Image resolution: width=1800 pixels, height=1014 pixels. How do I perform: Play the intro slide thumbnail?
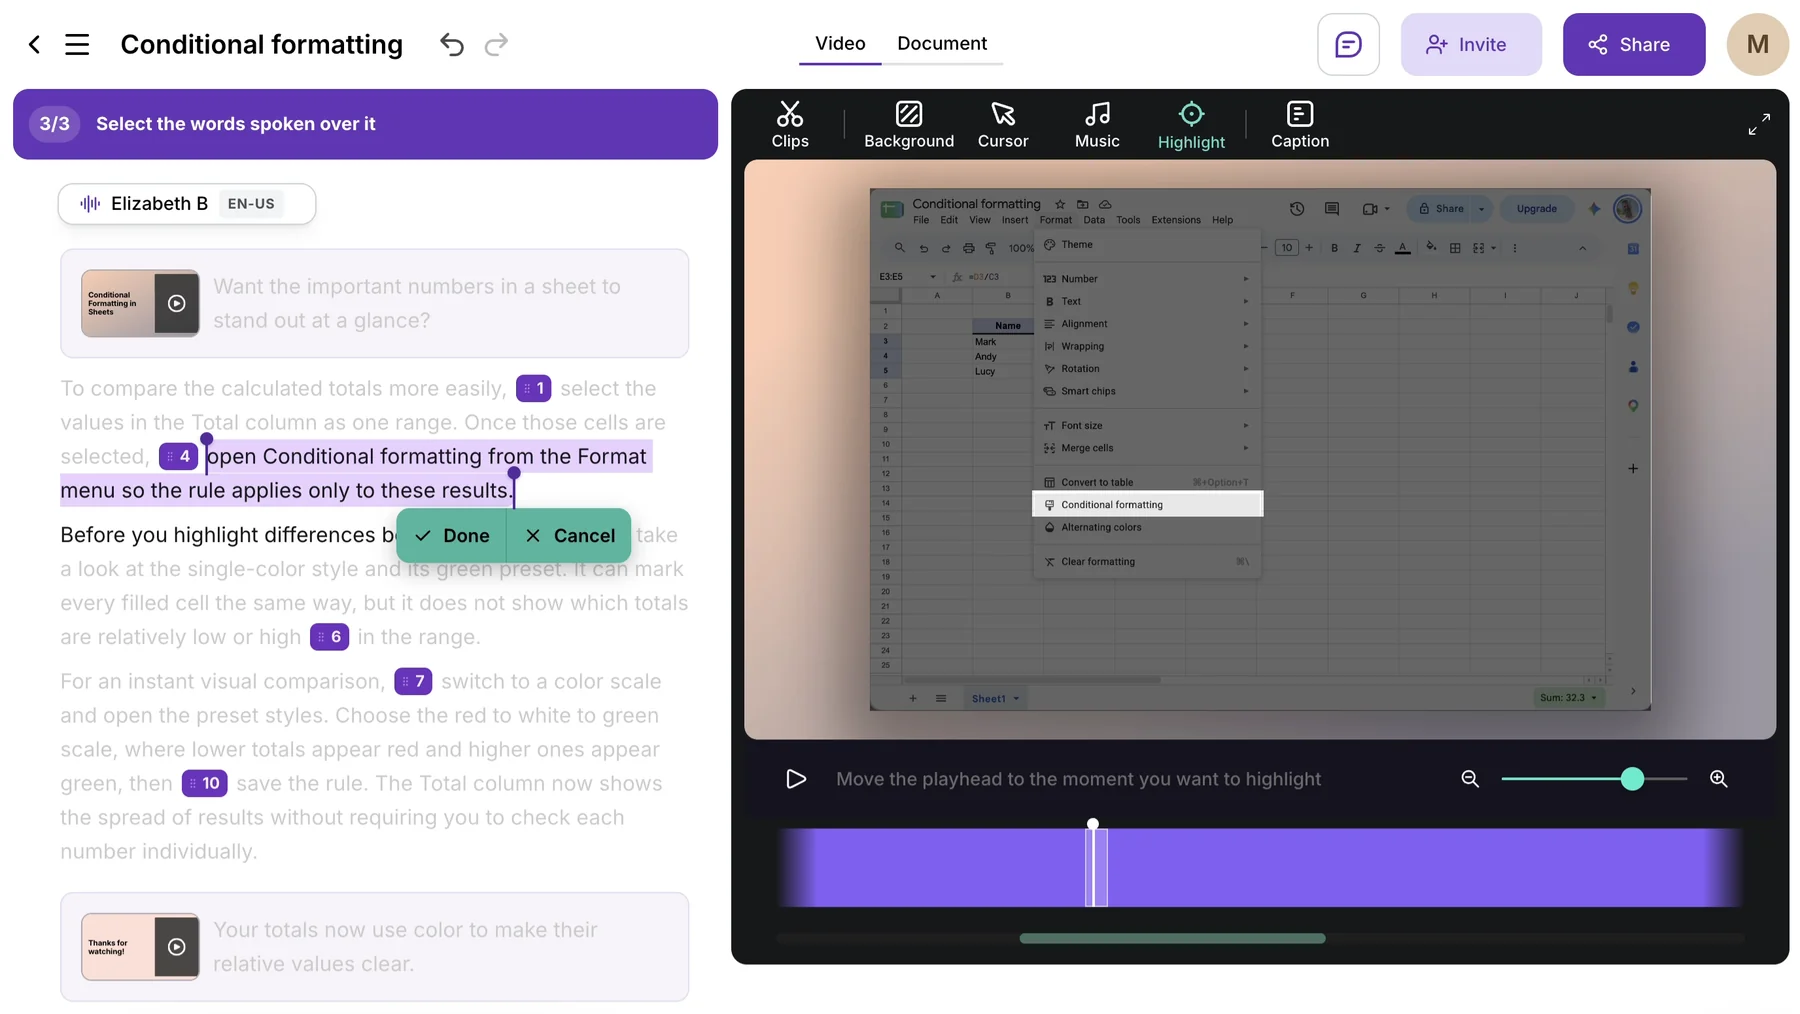tap(177, 303)
